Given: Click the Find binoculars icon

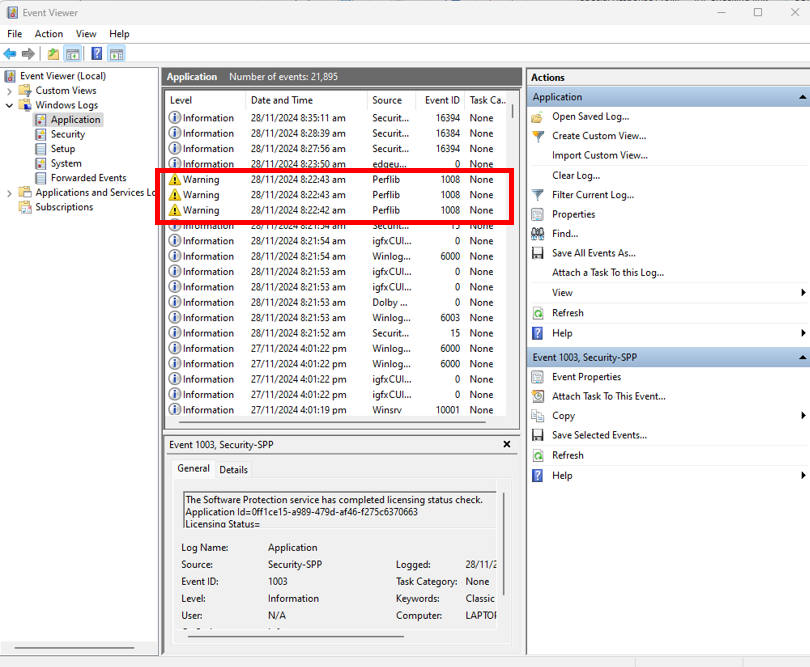Looking at the screenshot, I should (537, 234).
